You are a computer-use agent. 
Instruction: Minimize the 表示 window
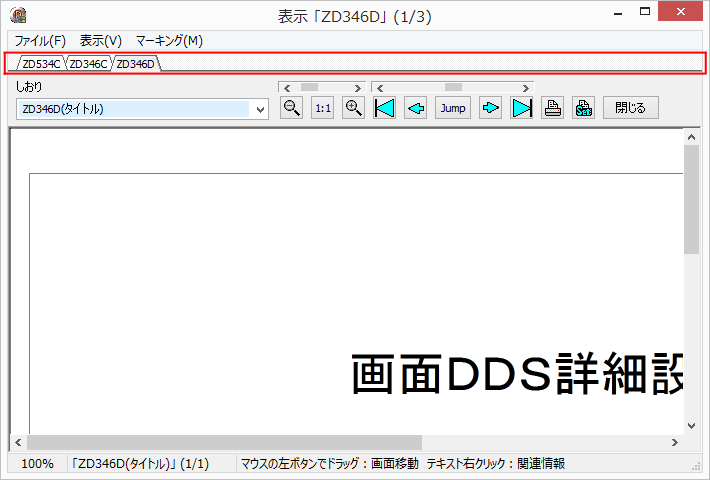click(x=618, y=13)
